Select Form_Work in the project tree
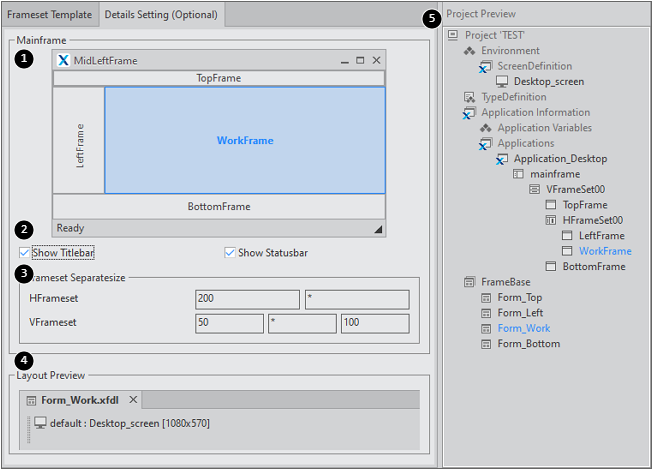Image resolution: width=652 pixels, height=469 pixels. pyautogui.click(x=524, y=328)
